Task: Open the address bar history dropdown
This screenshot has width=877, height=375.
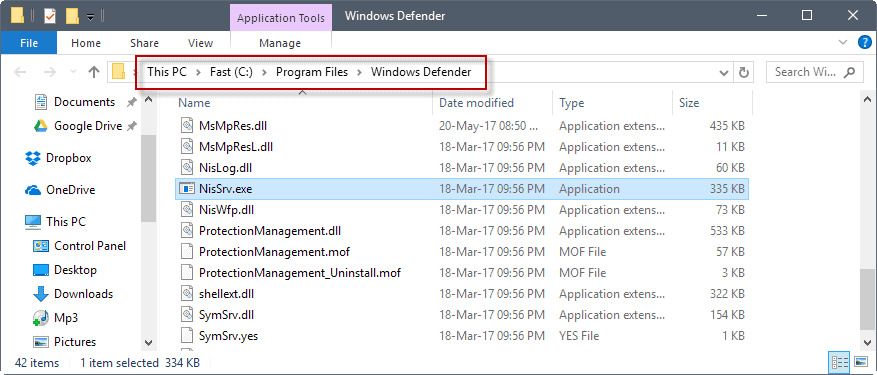Action: 724,72
